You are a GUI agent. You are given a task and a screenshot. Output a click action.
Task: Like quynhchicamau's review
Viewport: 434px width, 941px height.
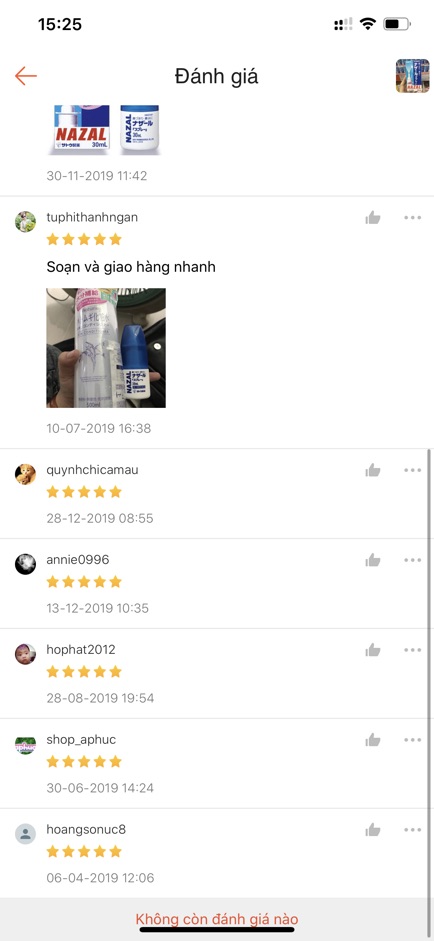coord(373,470)
